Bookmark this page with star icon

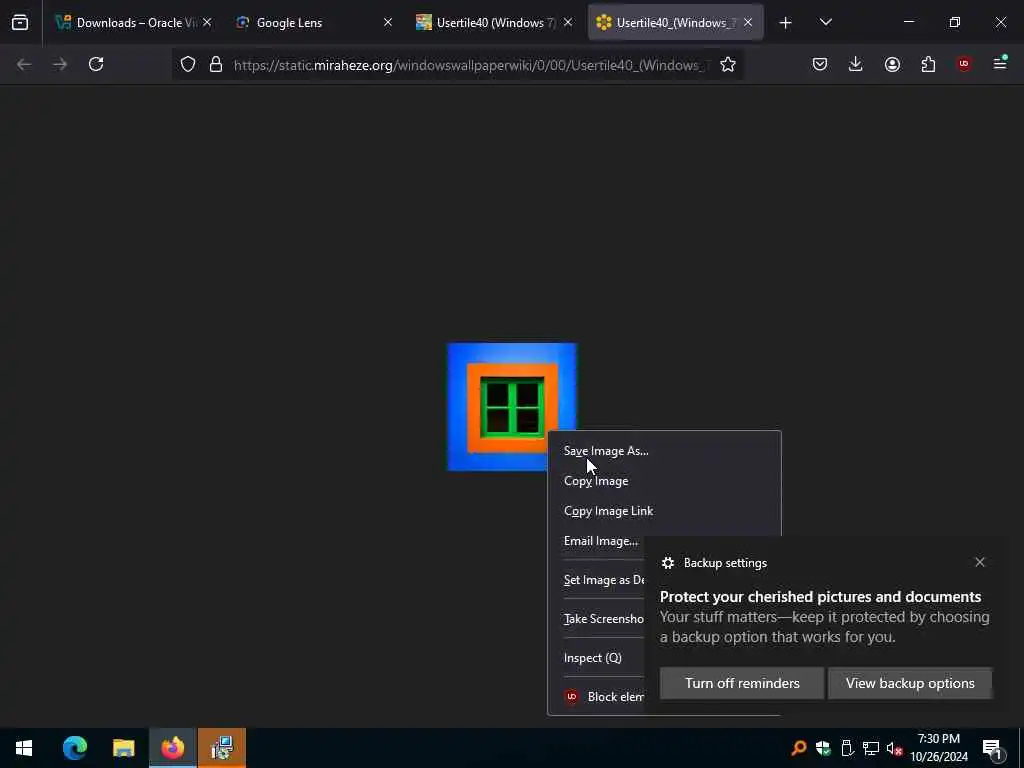pyautogui.click(x=728, y=64)
